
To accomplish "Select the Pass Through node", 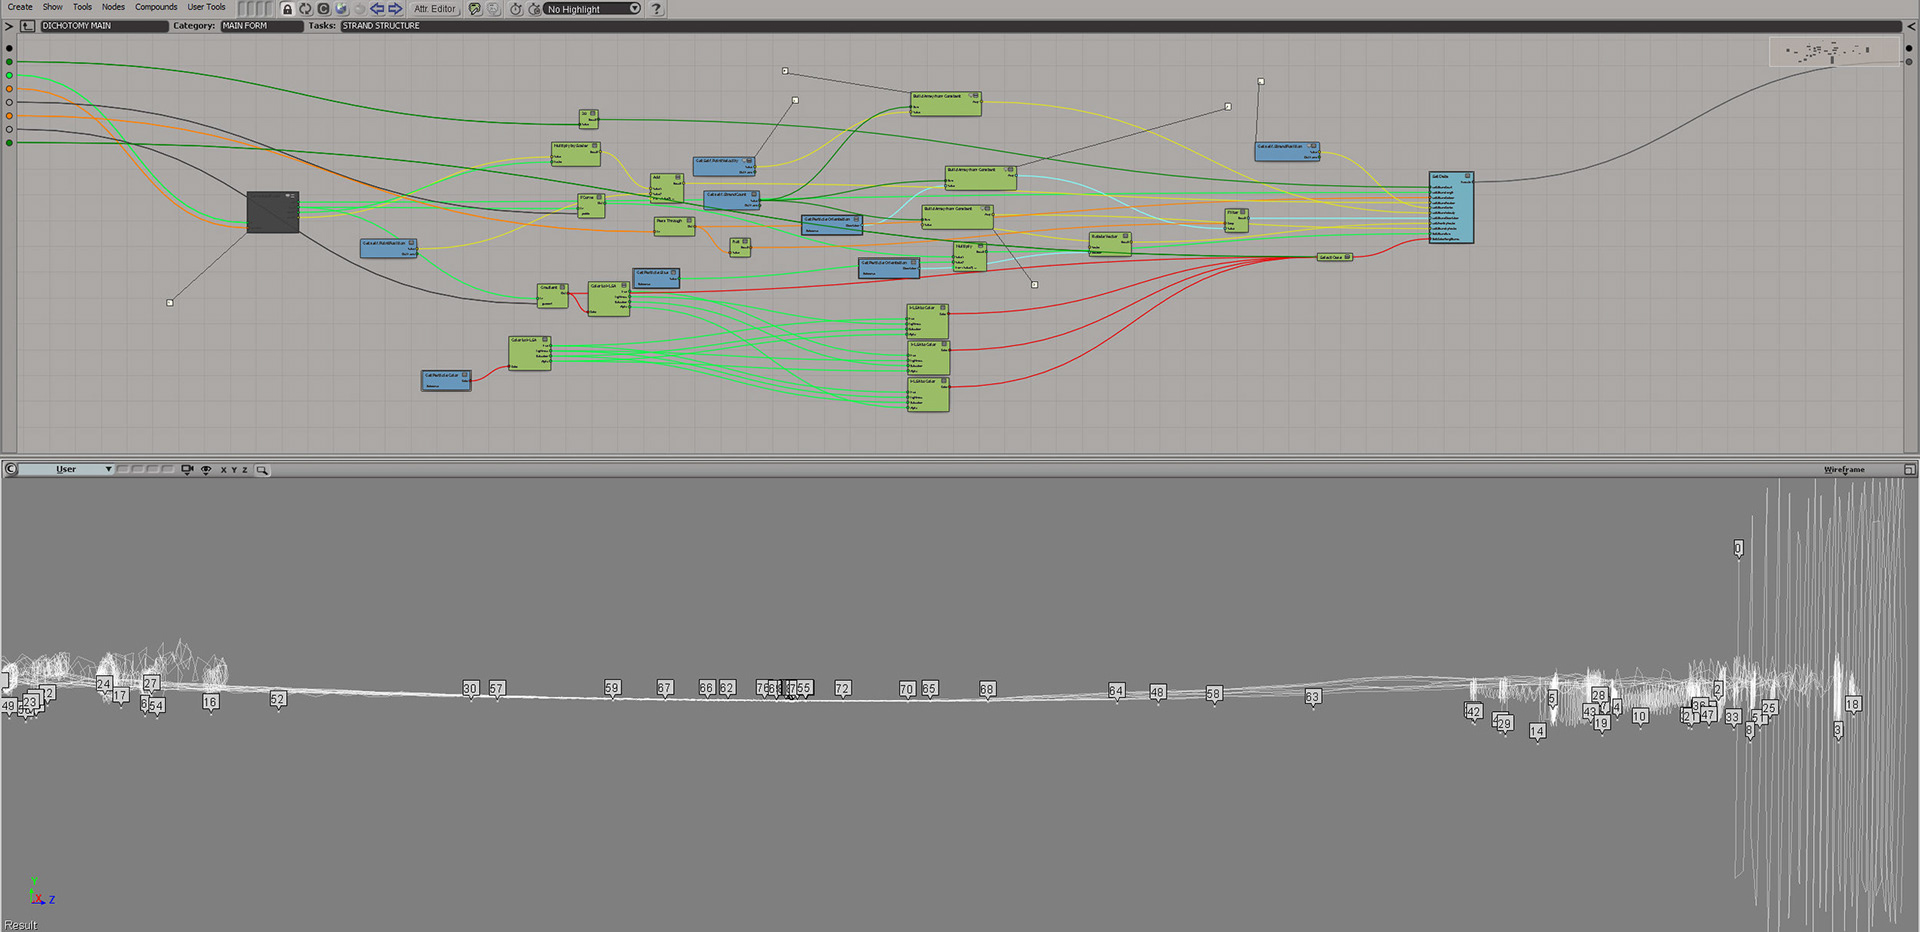I will point(674,226).
